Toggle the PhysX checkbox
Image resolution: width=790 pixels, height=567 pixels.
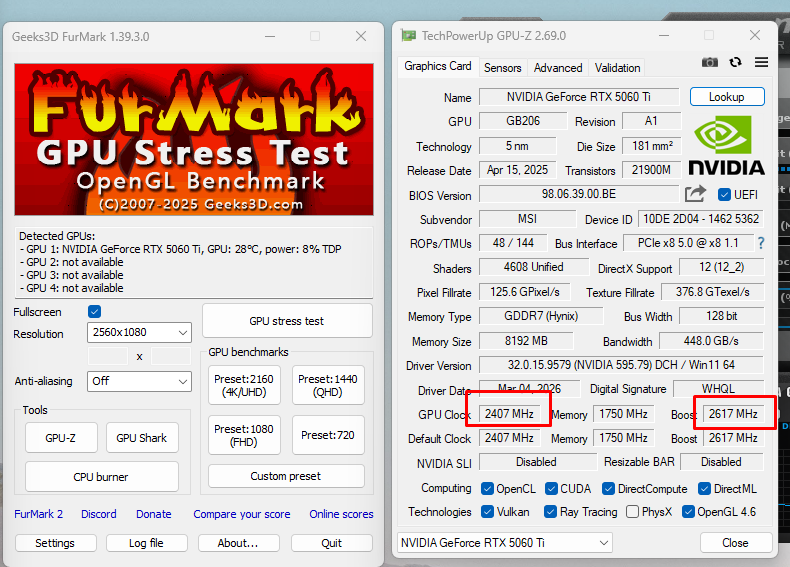[632, 512]
